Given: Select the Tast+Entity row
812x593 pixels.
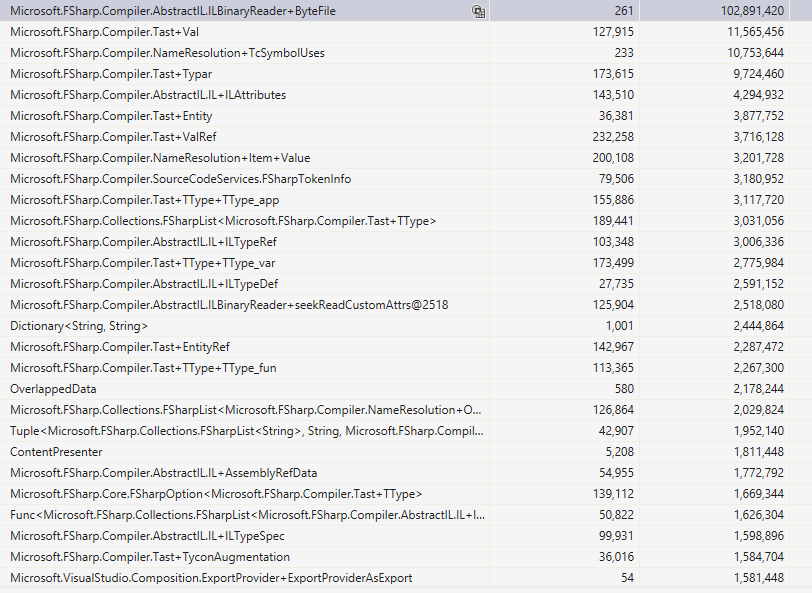Looking at the screenshot, I should click(406, 116).
